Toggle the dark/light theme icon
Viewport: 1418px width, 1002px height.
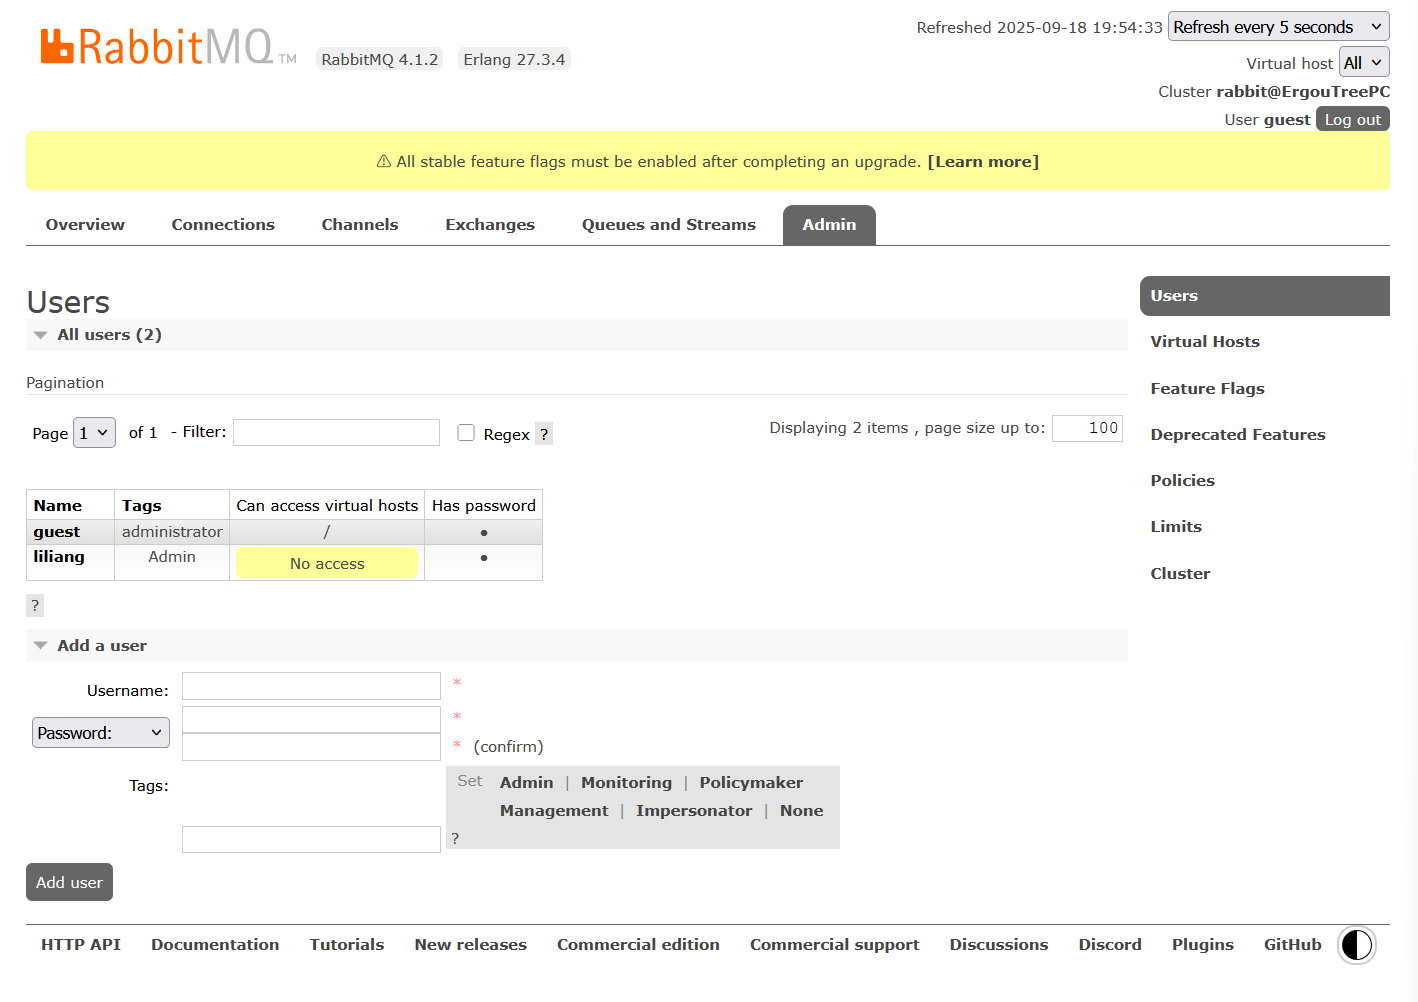[1356, 945]
